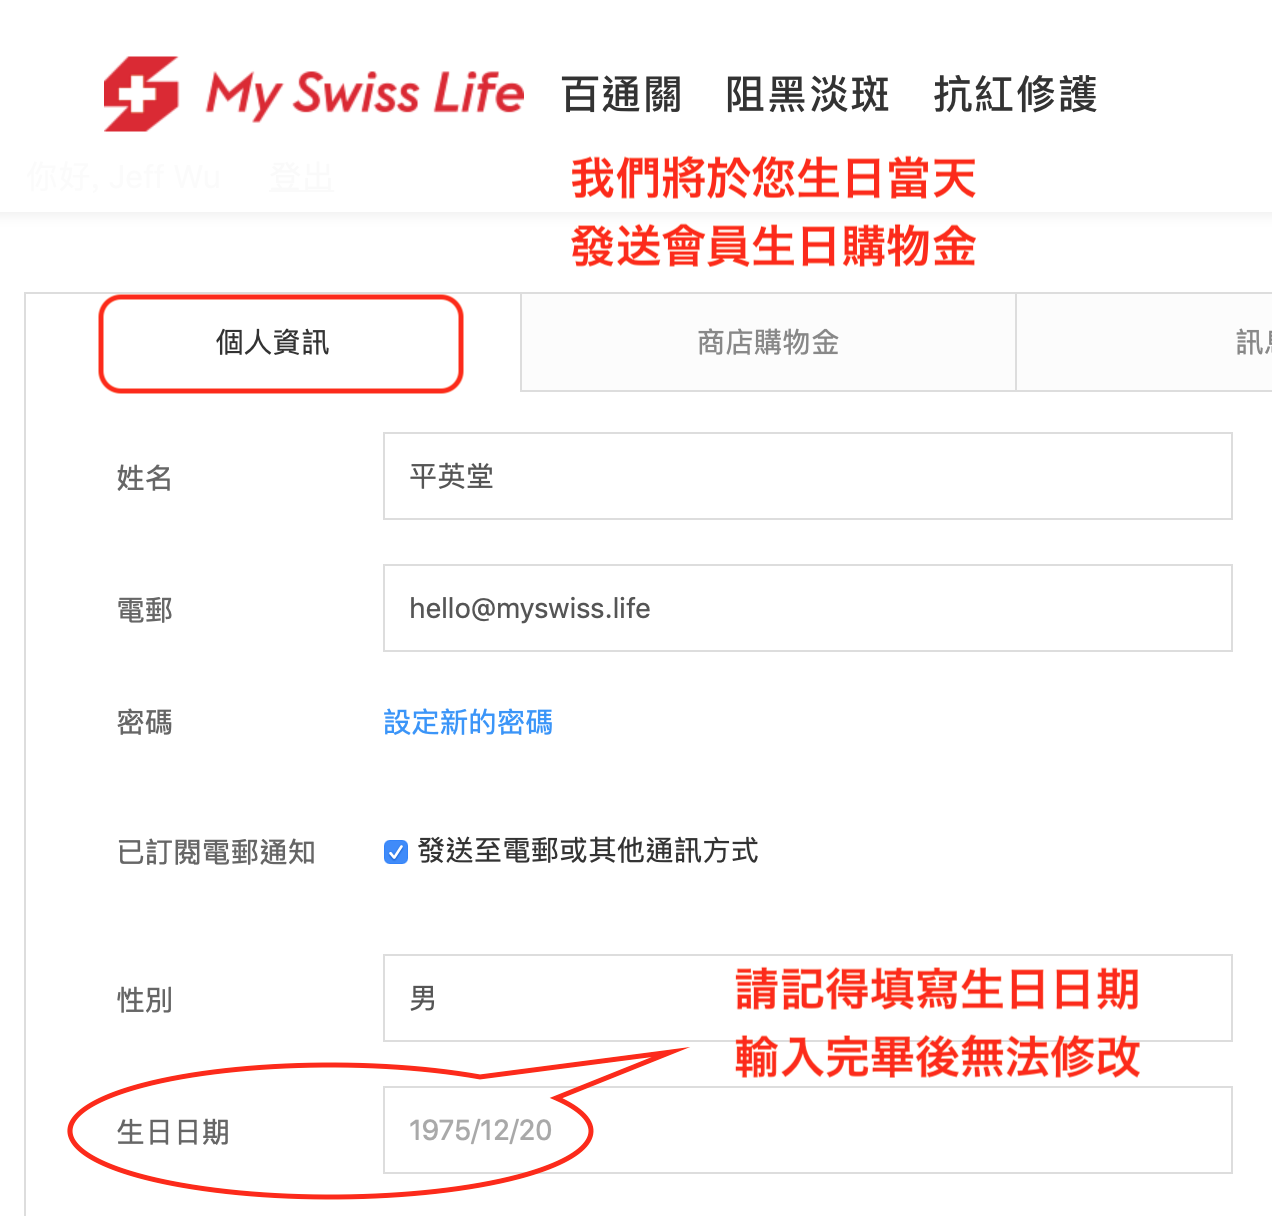This screenshot has width=1272, height=1216.
Task: Click the 你好, Jeff Wu greeting
Action: tap(124, 177)
